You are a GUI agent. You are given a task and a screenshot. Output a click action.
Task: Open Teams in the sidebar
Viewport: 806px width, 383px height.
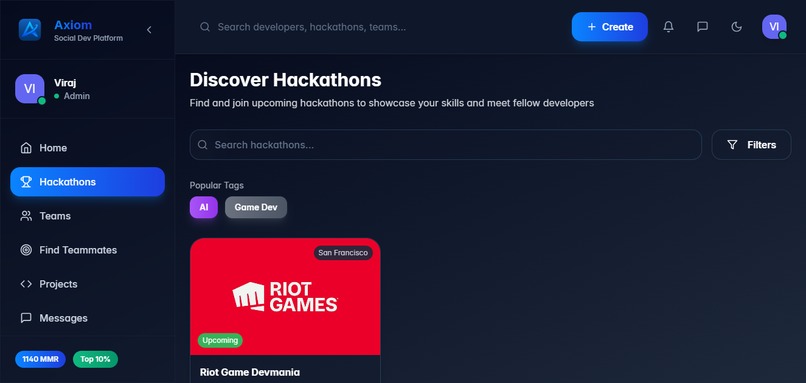87,215
